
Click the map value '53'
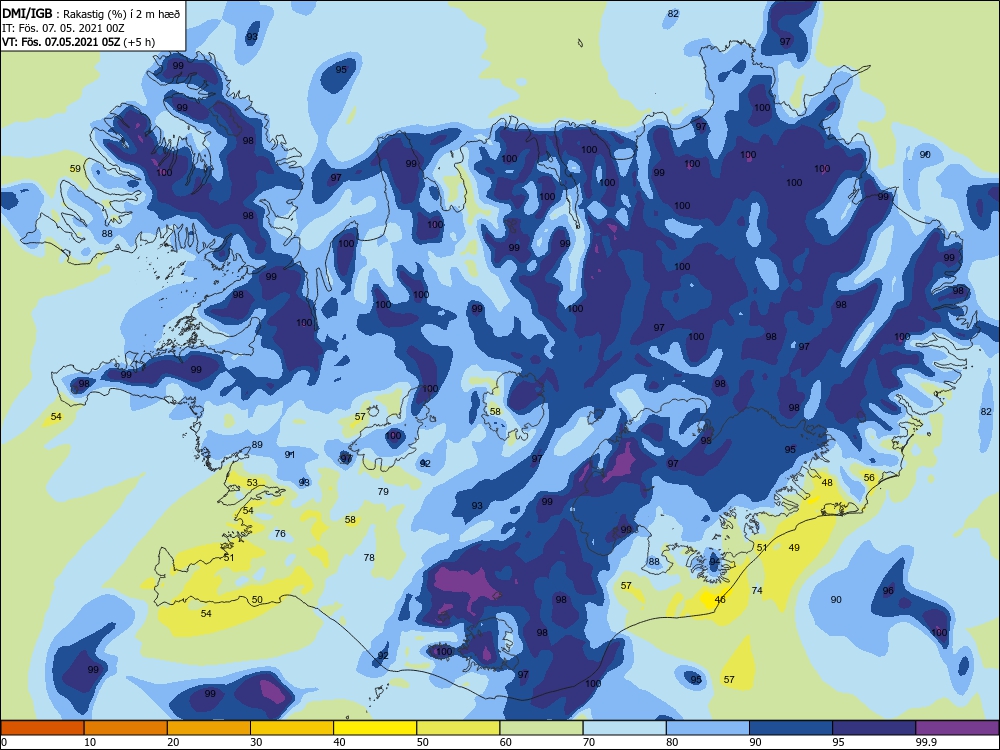click(x=252, y=482)
